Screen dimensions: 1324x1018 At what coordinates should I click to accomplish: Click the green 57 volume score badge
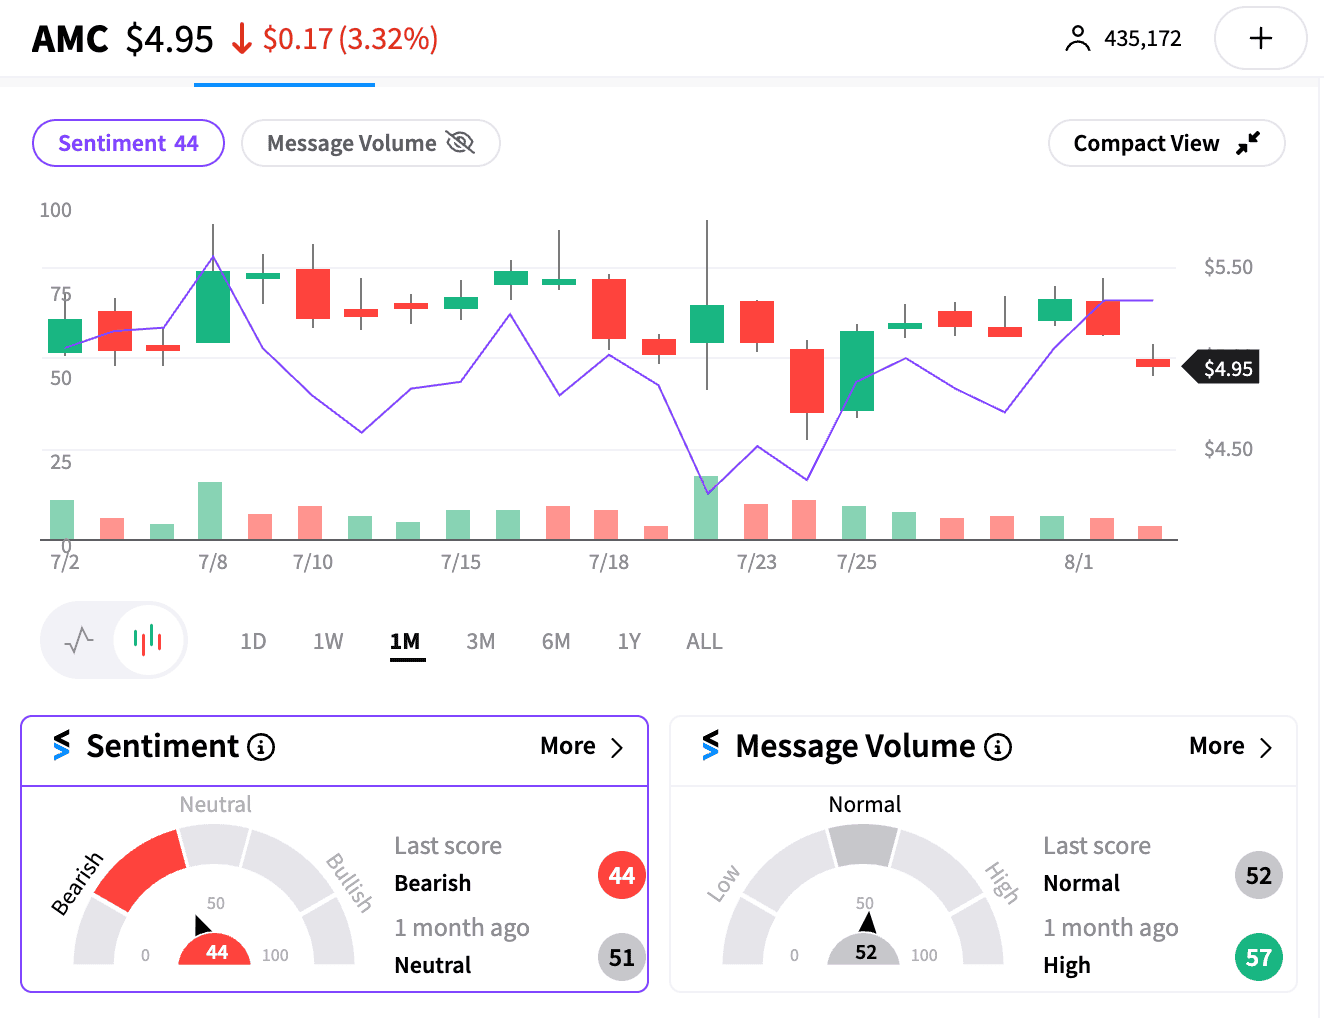coord(1259,958)
